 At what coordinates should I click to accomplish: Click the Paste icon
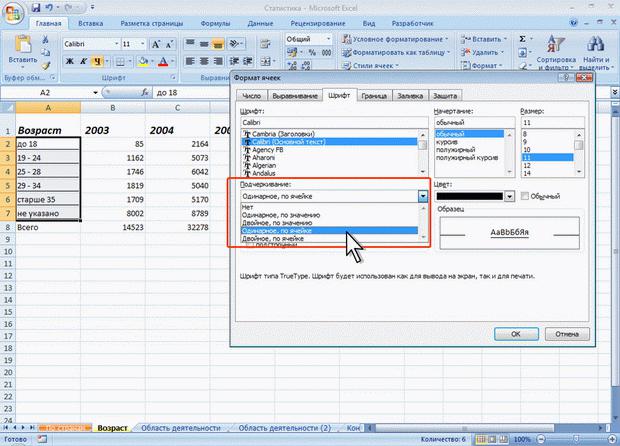pos(23,44)
